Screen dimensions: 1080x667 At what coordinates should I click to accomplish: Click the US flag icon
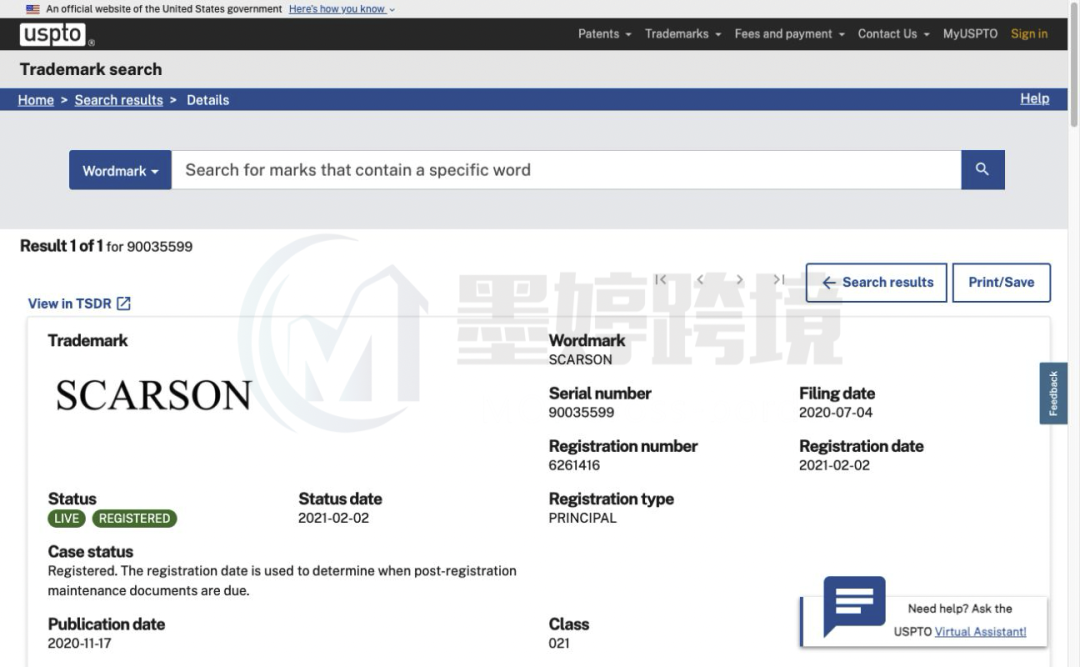(32, 9)
